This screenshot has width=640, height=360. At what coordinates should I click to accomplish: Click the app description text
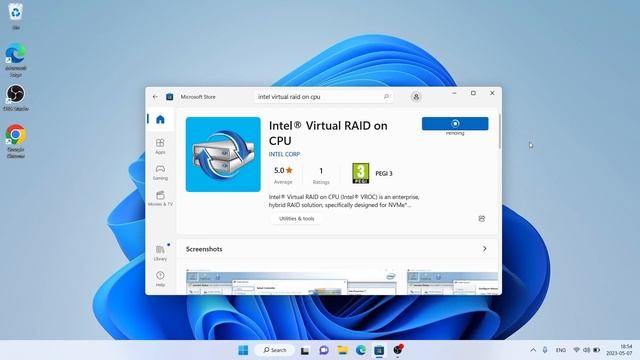coord(344,201)
